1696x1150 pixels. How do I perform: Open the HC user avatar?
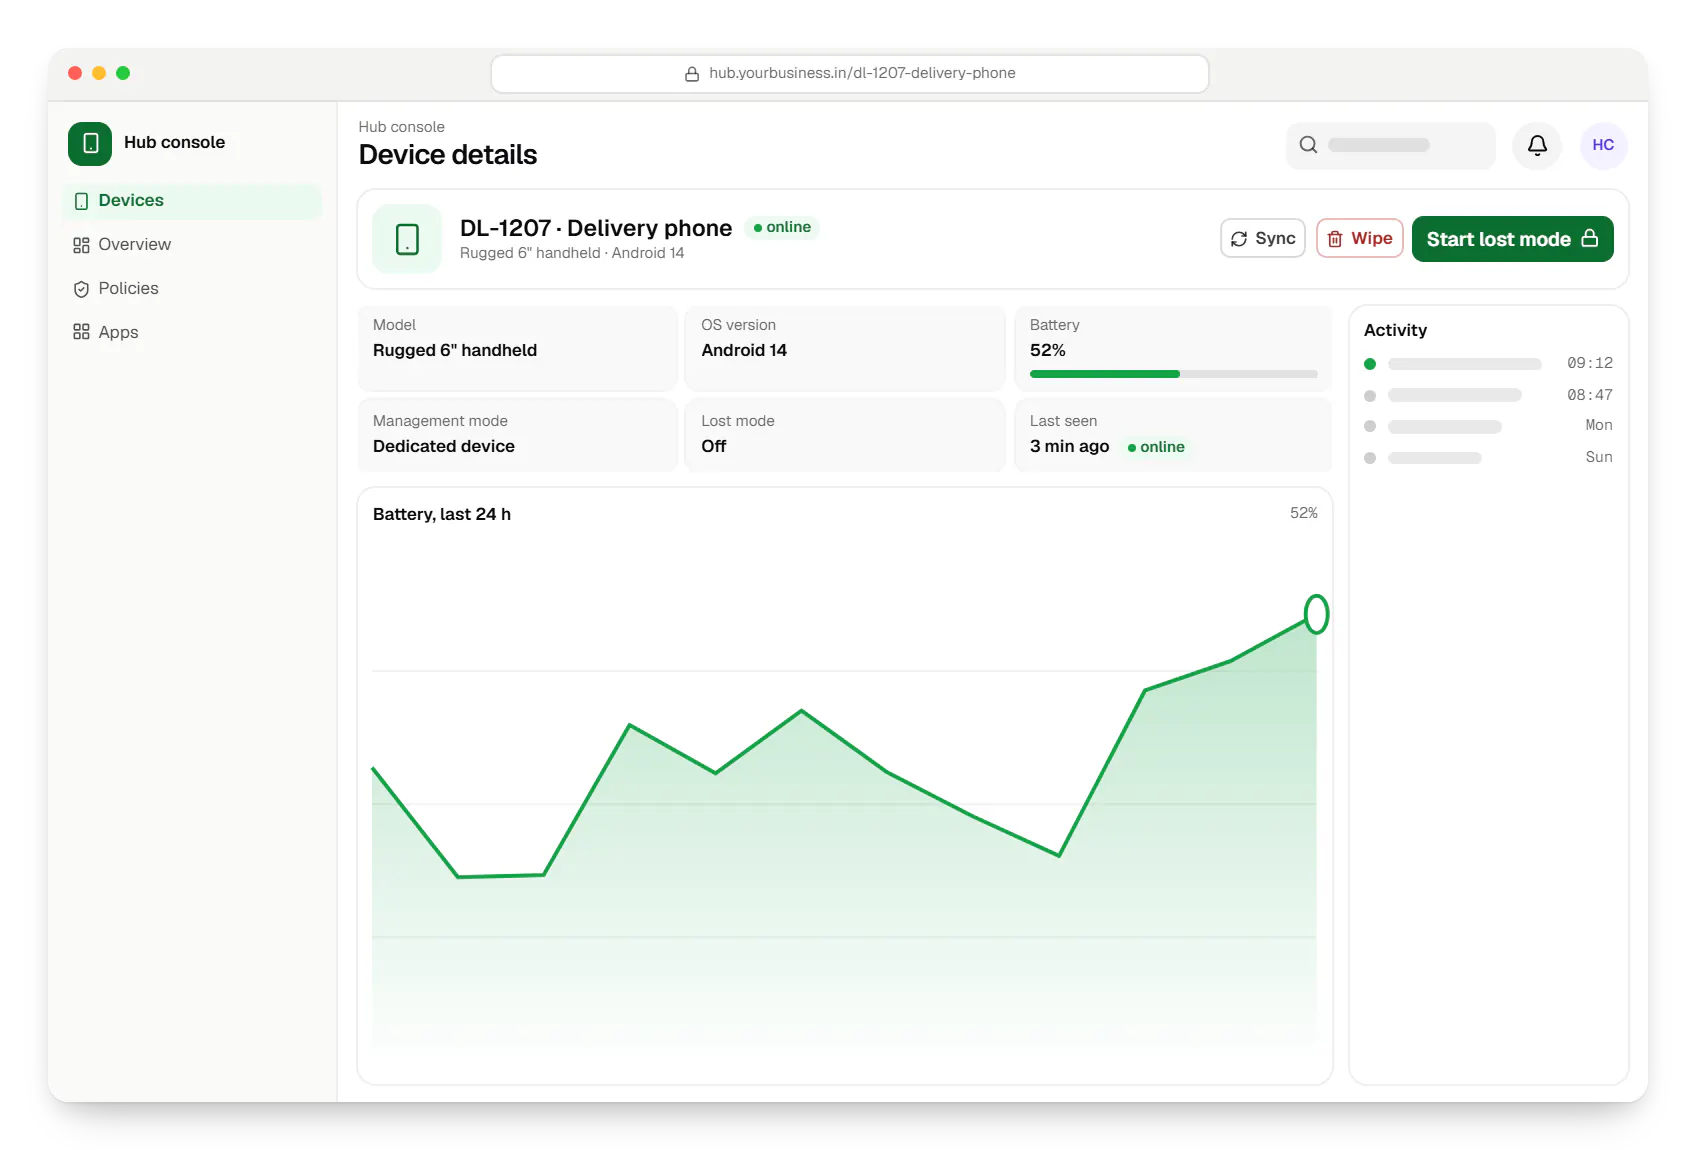1603,146
